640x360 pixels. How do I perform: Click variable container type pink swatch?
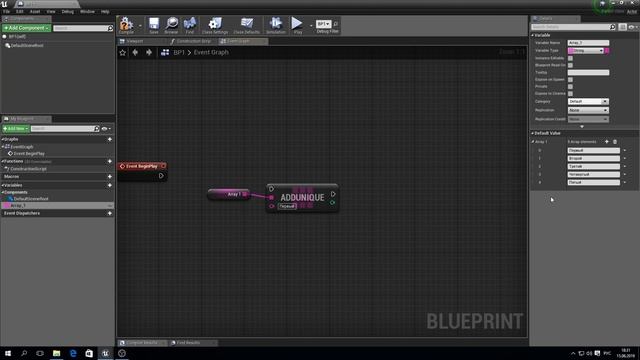pyautogui.click(x=607, y=51)
